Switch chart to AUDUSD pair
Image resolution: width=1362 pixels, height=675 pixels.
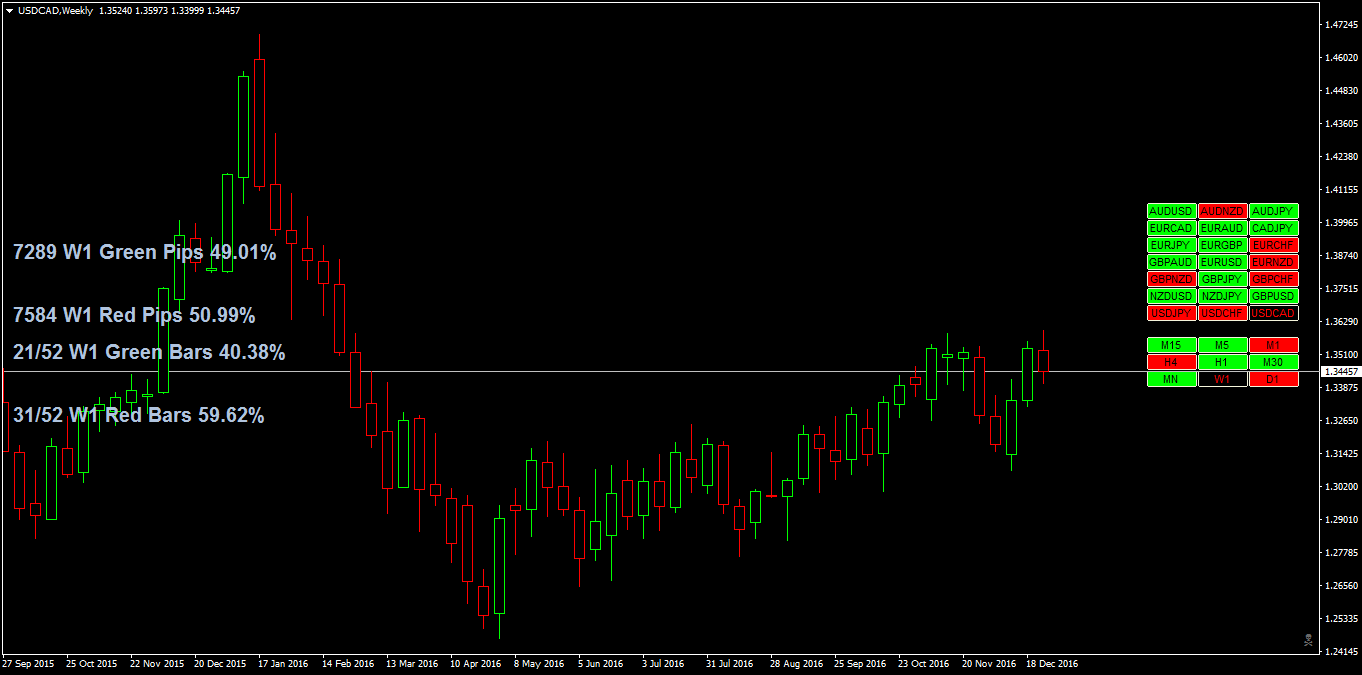coord(1172,211)
